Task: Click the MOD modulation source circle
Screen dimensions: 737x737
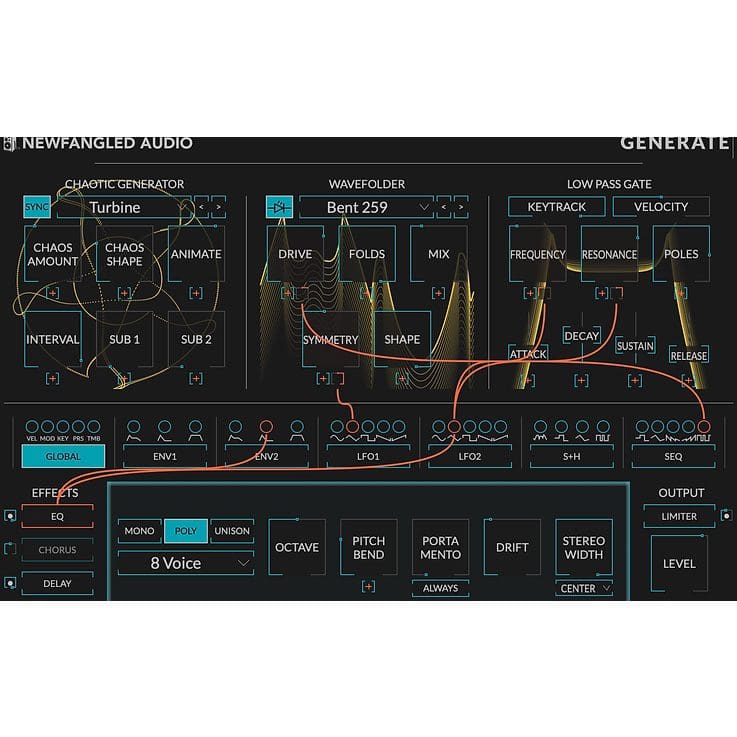Action: click(x=47, y=427)
